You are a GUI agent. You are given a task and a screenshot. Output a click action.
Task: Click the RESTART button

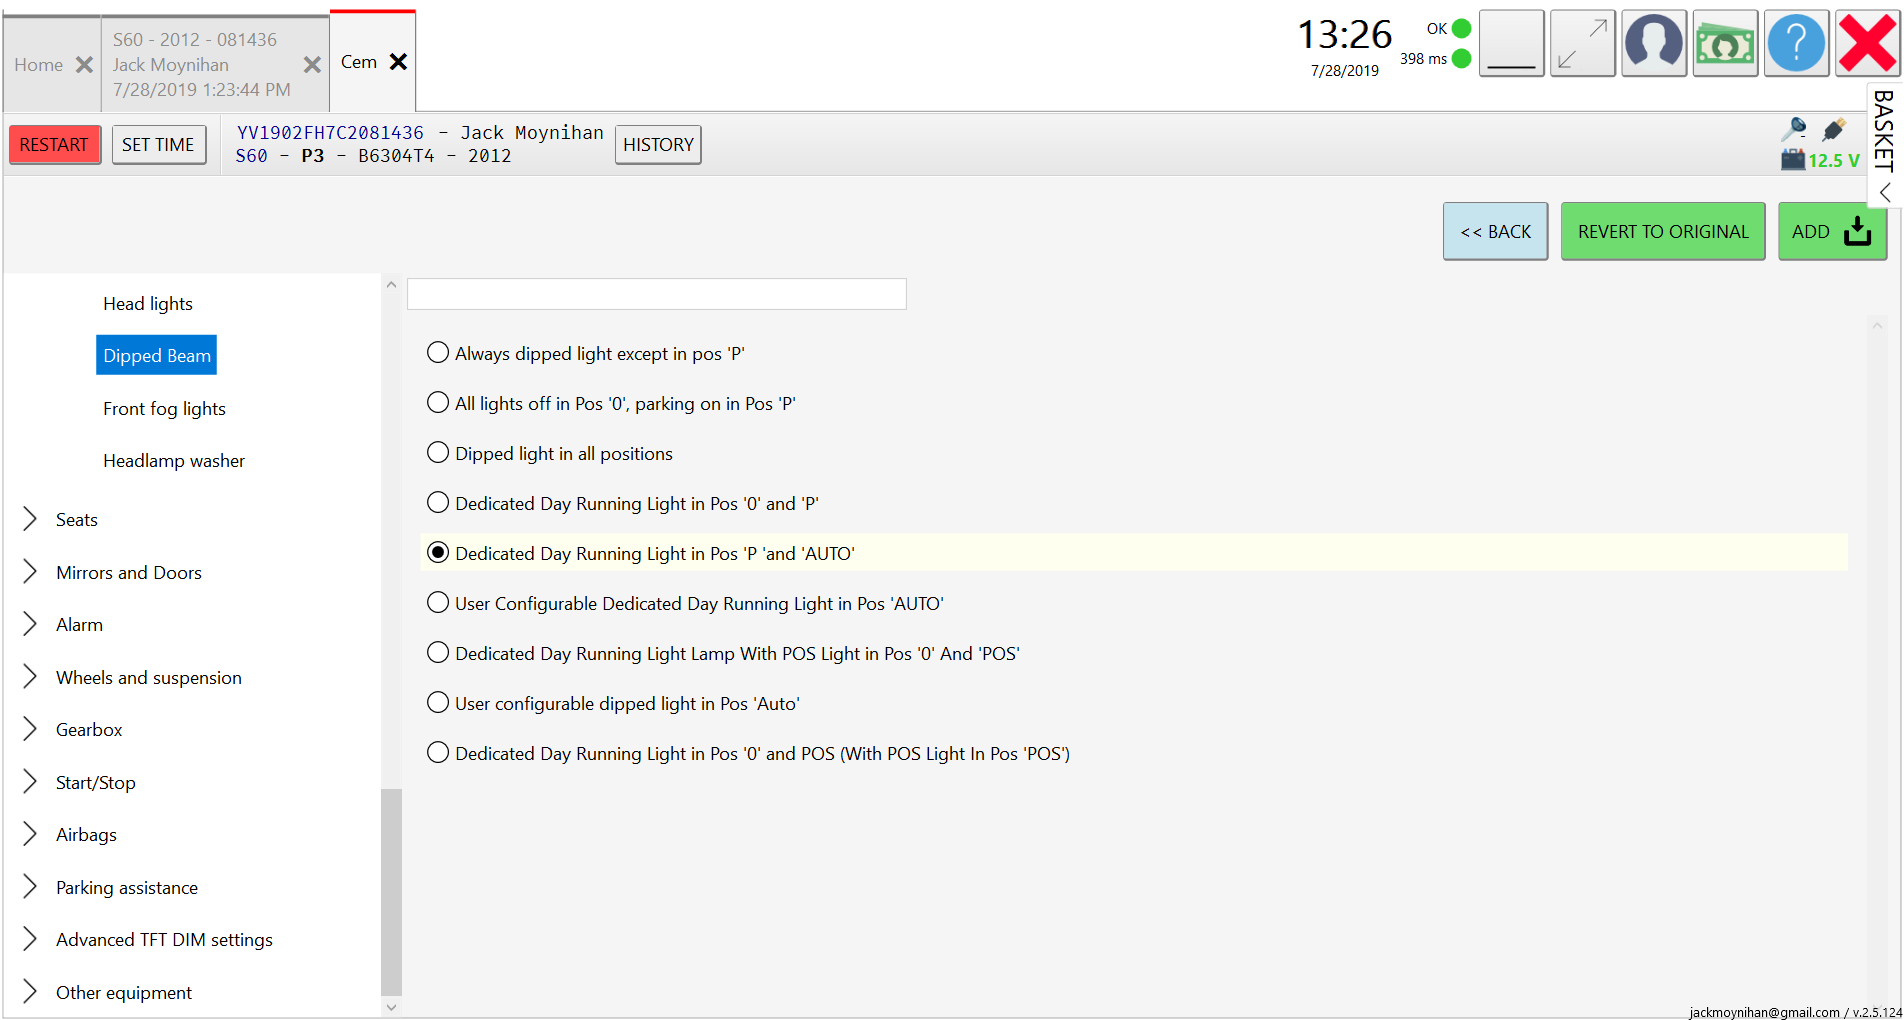[54, 145]
